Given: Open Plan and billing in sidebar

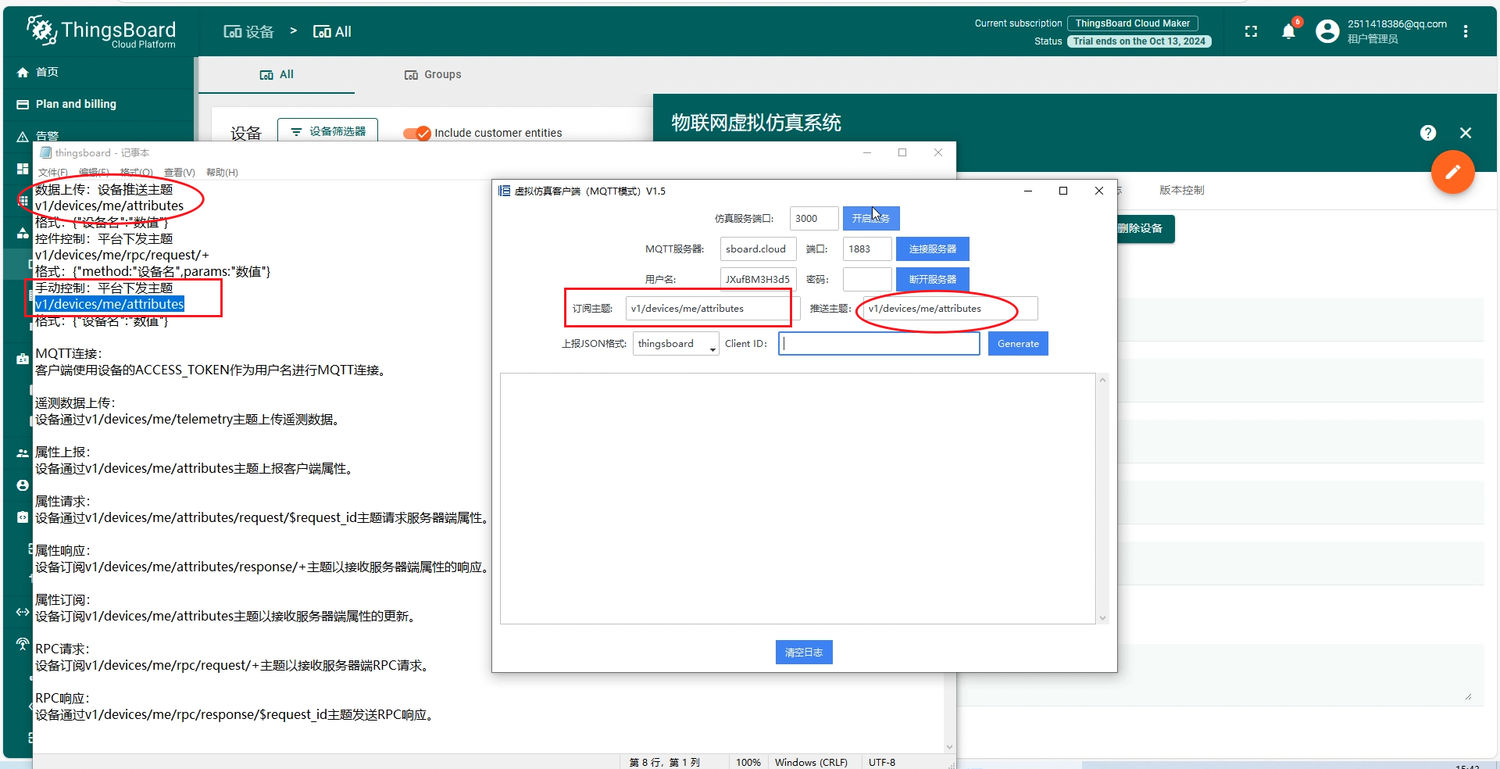Looking at the screenshot, I should coord(75,104).
